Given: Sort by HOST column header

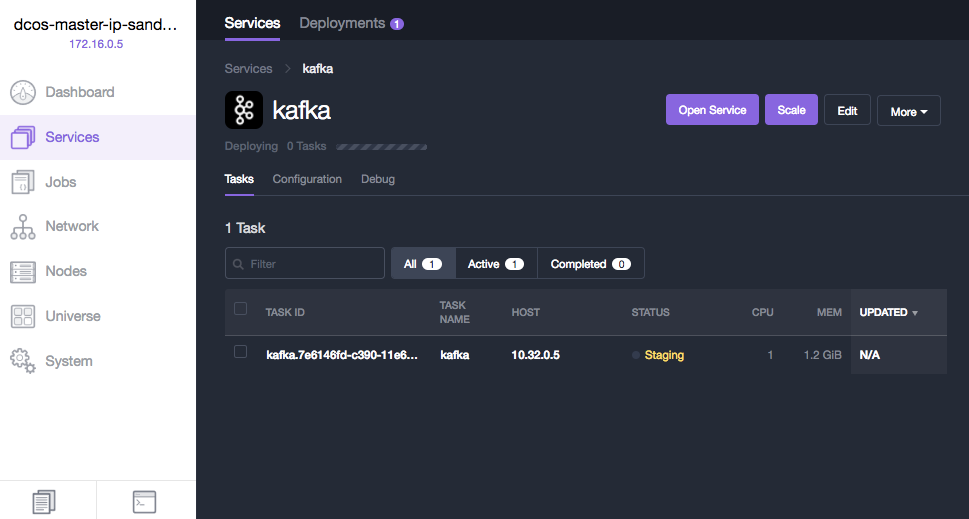Looking at the screenshot, I should pos(525,313).
